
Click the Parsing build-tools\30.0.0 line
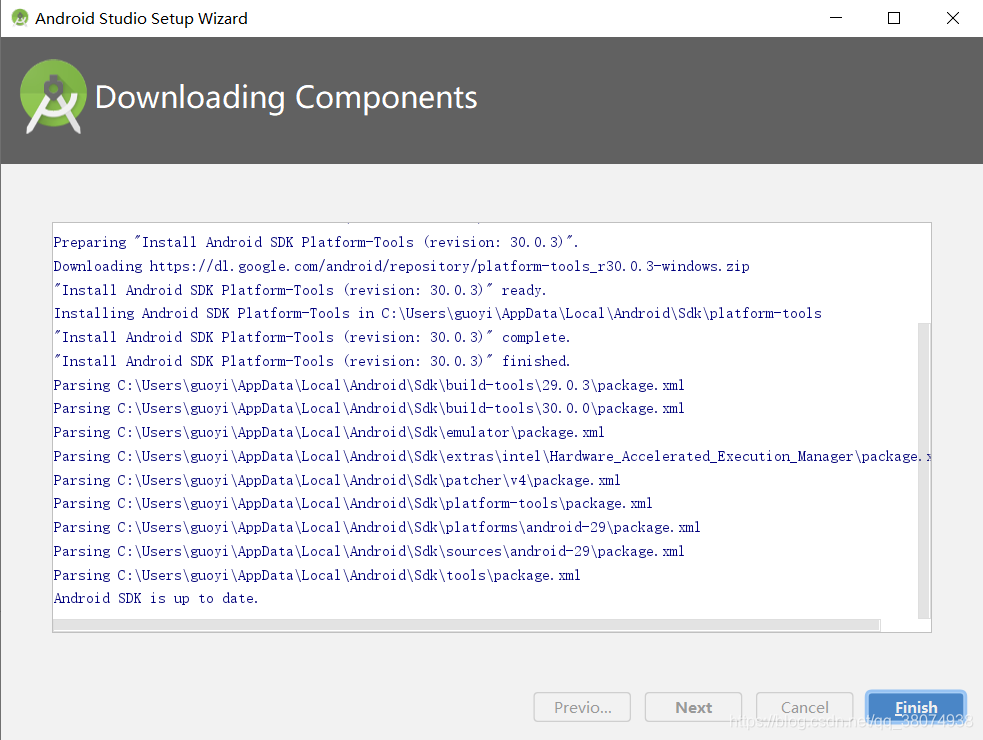[369, 408]
